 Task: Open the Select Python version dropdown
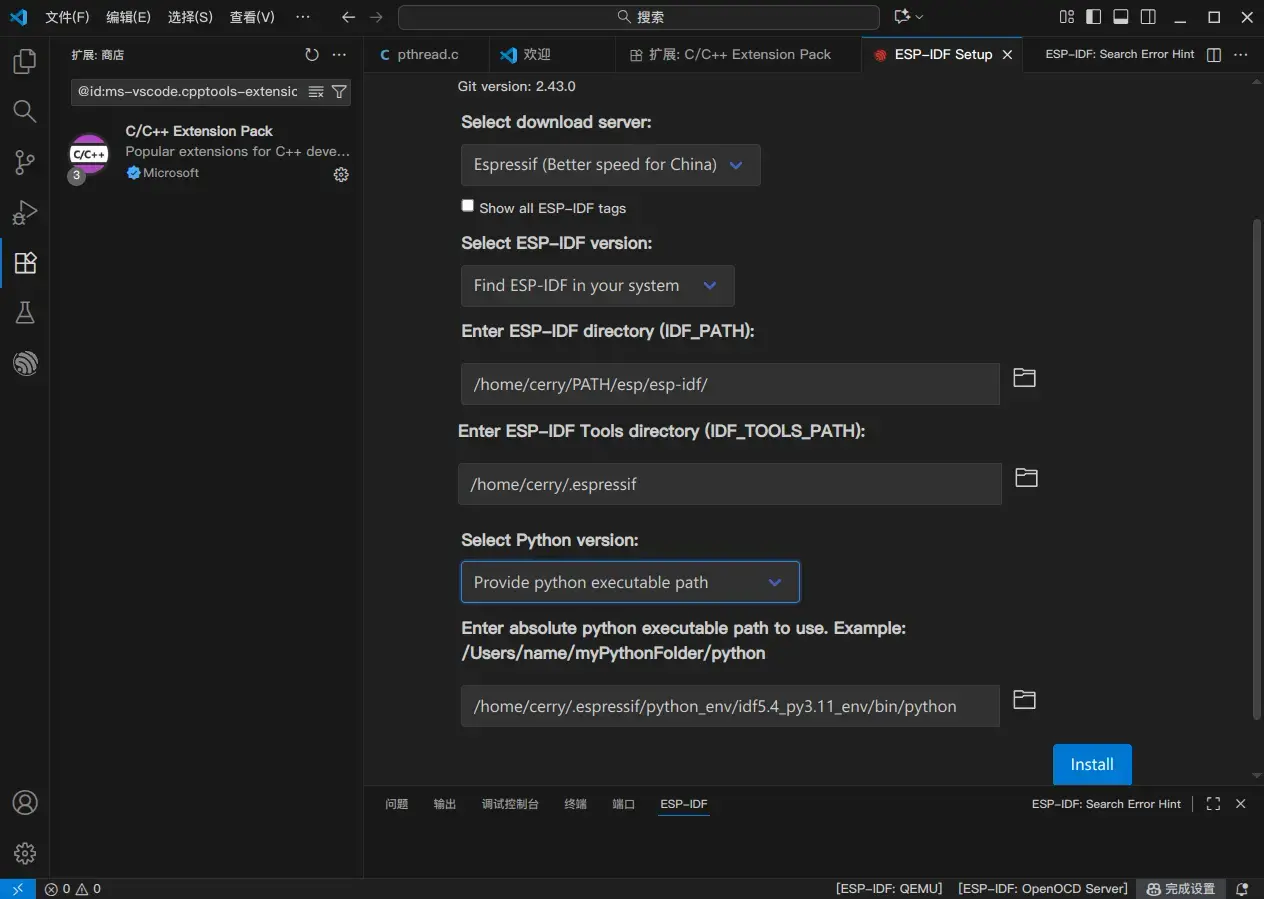630,582
